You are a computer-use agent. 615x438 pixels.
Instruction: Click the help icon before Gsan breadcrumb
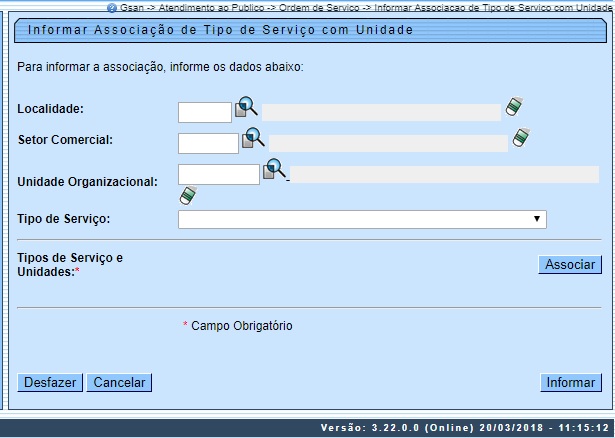112,6
